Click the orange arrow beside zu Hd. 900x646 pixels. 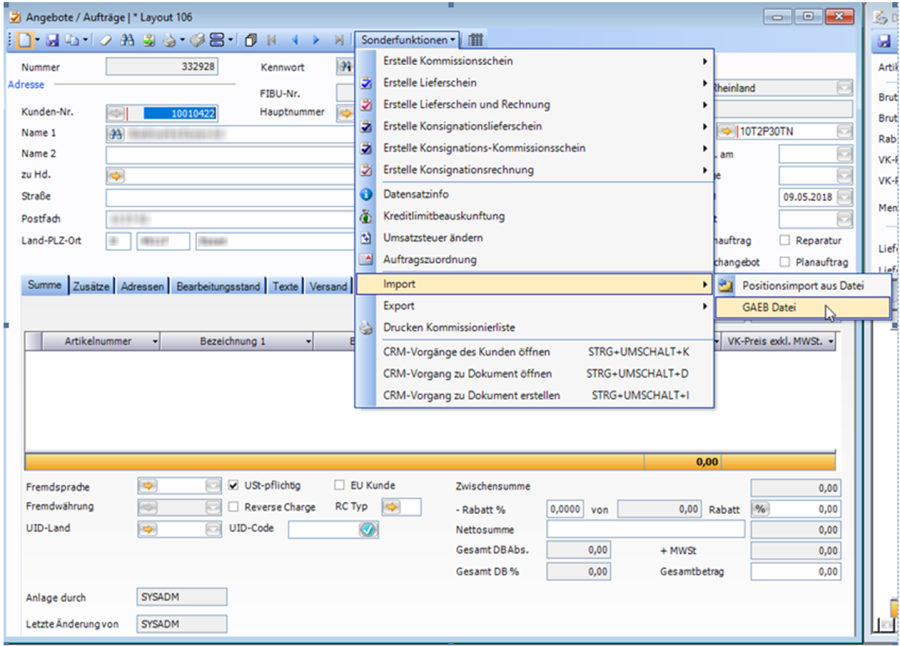pyautogui.click(x=116, y=176)
